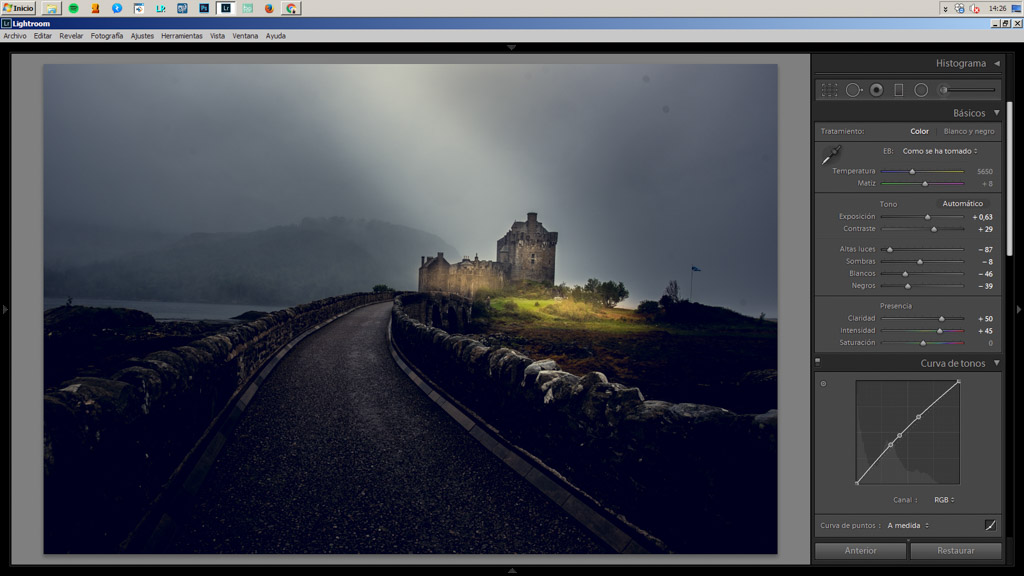The image size is (1024, 576).
Task: Open the Revelar menu
Action: click(71, 36)
